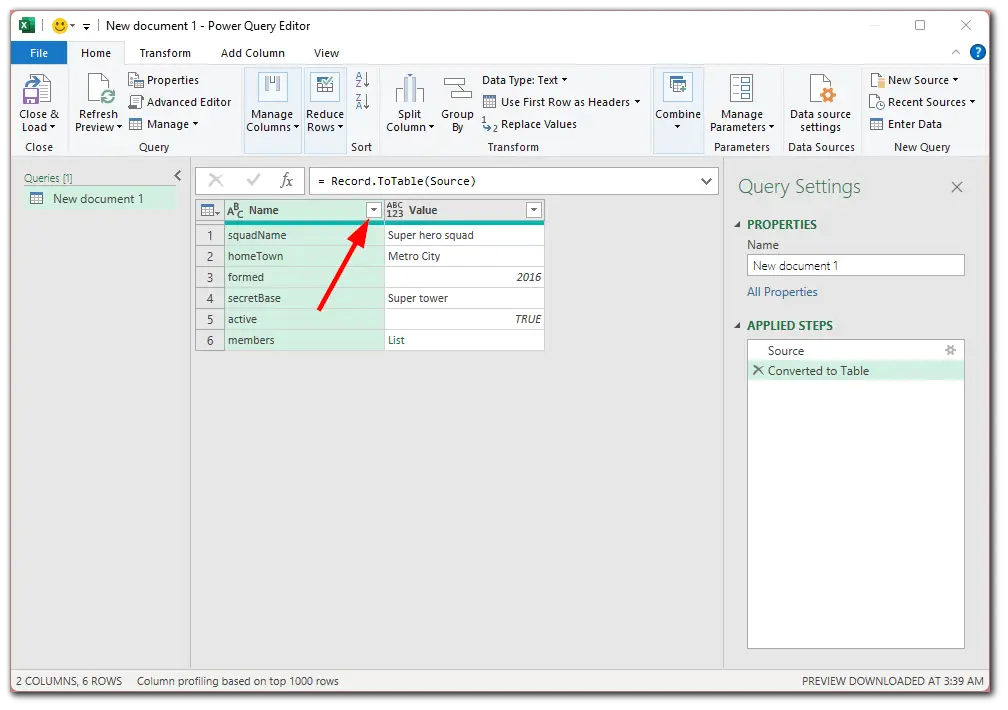This screenshot has width=1008, height=710.
Task: Open the Advanced Editor
Action: pyautogui.click(x=180, y=102)
